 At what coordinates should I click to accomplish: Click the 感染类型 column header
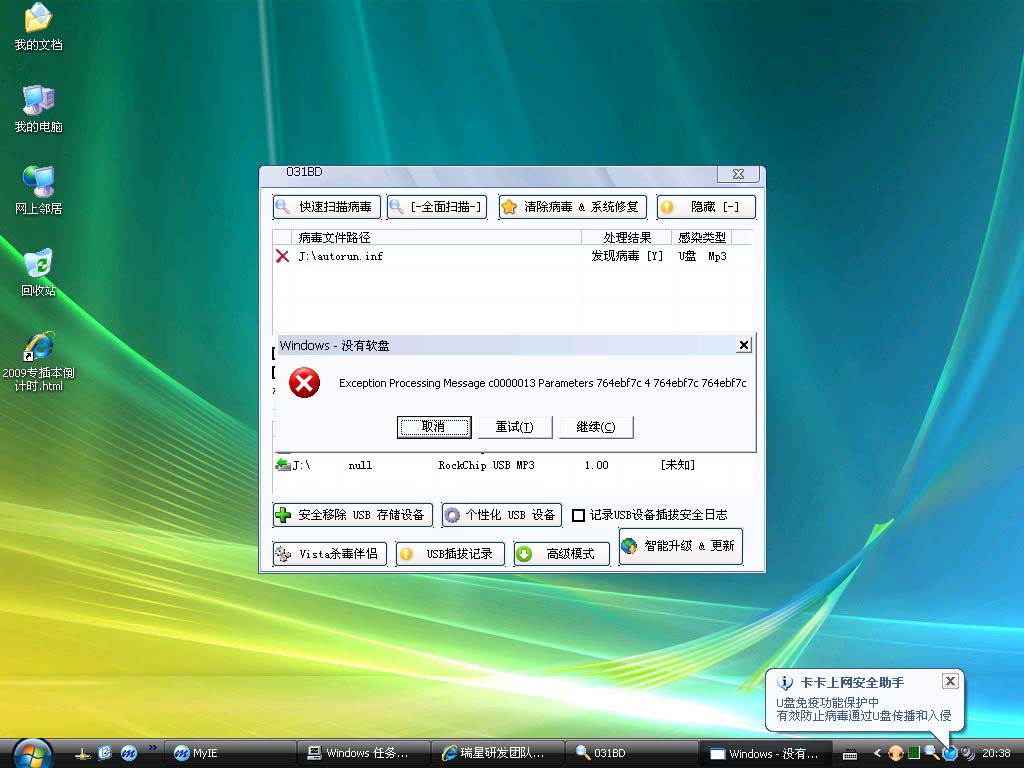click(x=701, y=237)
